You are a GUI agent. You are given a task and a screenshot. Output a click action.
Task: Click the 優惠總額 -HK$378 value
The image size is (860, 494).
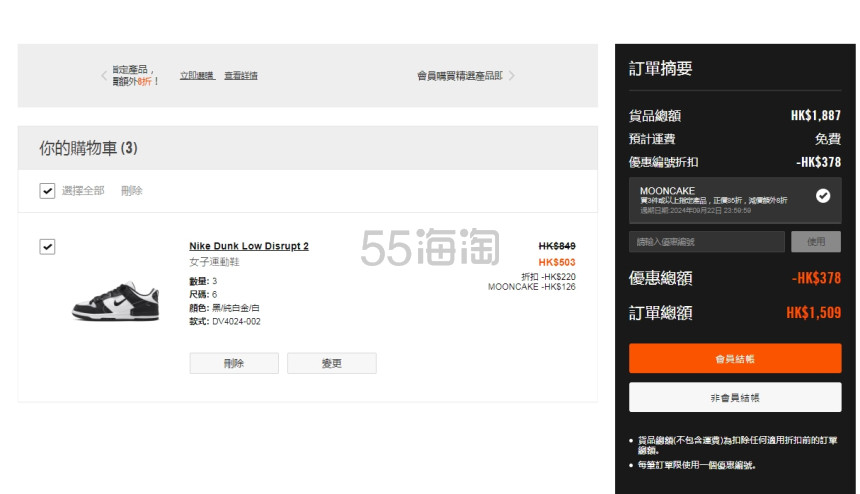[816, 278]
